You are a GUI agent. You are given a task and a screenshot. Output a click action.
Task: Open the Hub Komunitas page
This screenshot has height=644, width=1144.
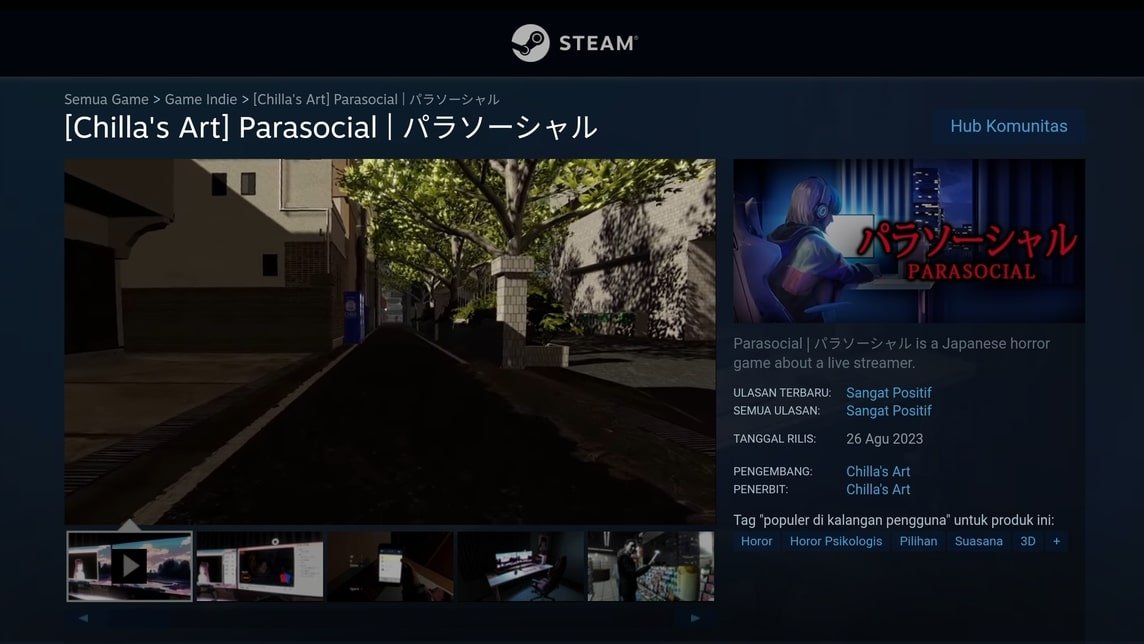click(x=1008, y=126)
